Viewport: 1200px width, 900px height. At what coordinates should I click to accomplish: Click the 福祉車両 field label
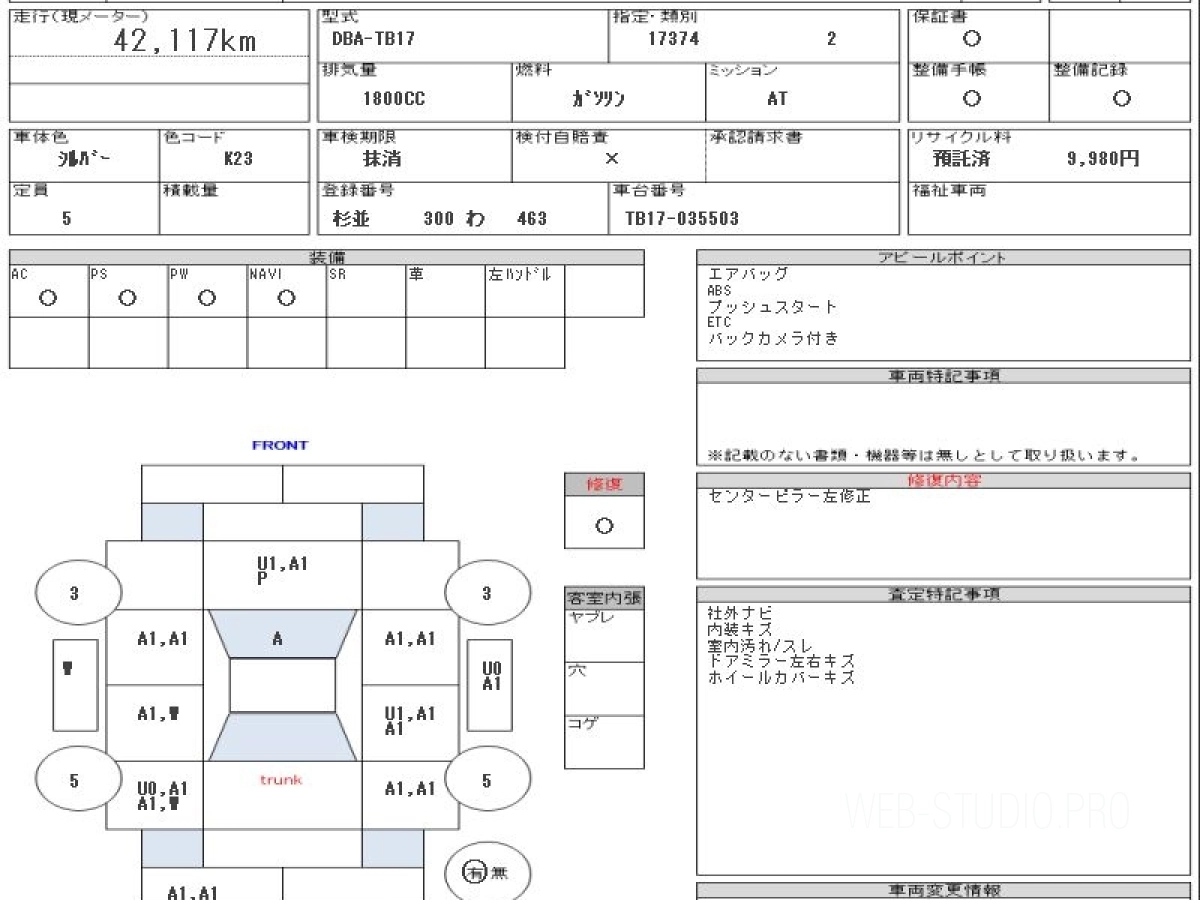pyautogui.click(x=949, y=190)
